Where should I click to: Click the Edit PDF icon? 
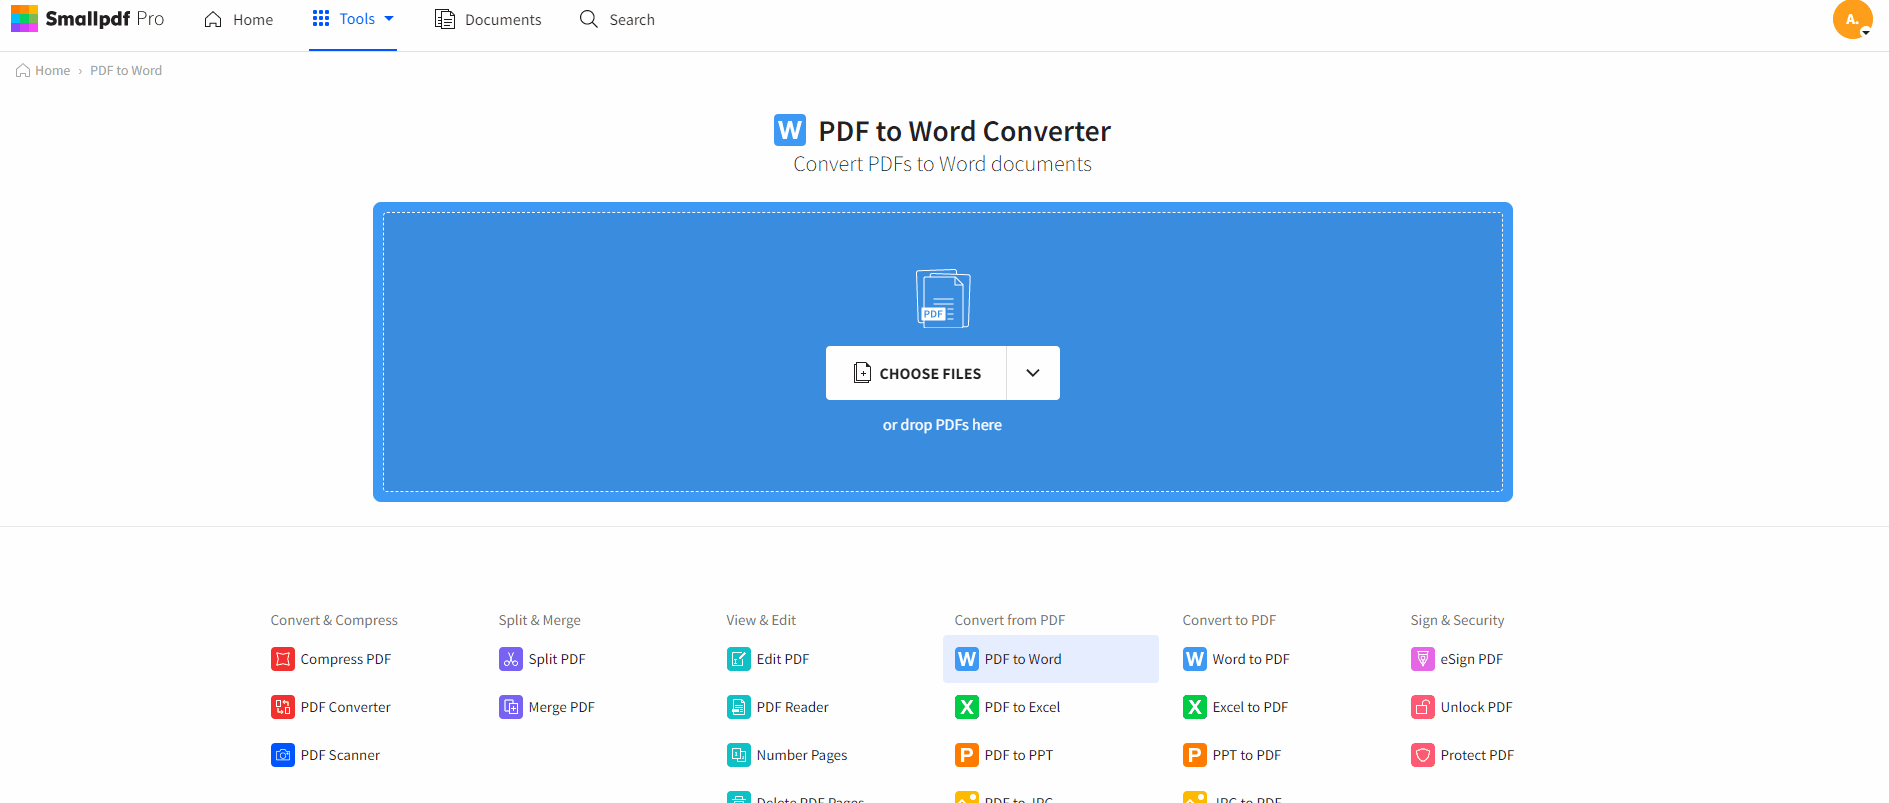(x=739, y=659)
